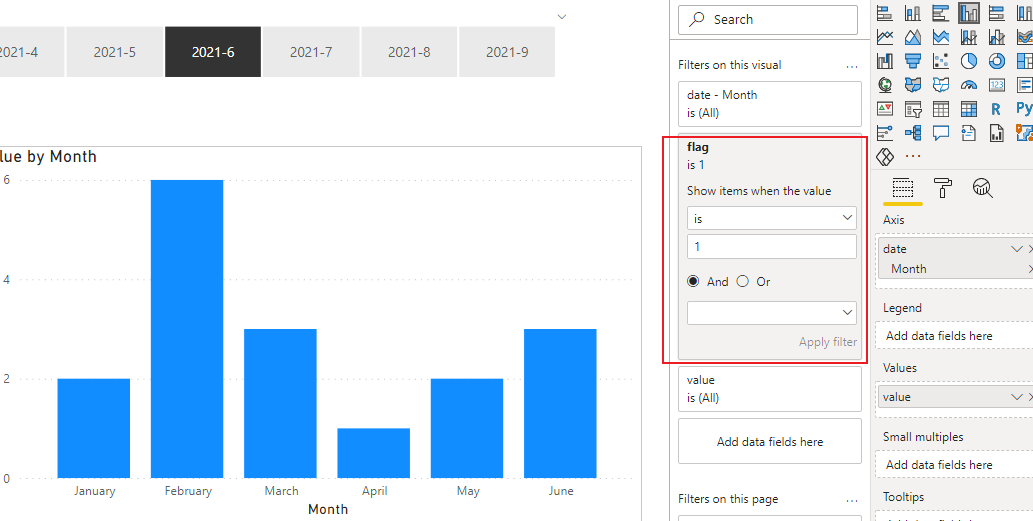Select the Decomposition tree visual
The image size is (1033, 521).
click(x=913, y=133)
